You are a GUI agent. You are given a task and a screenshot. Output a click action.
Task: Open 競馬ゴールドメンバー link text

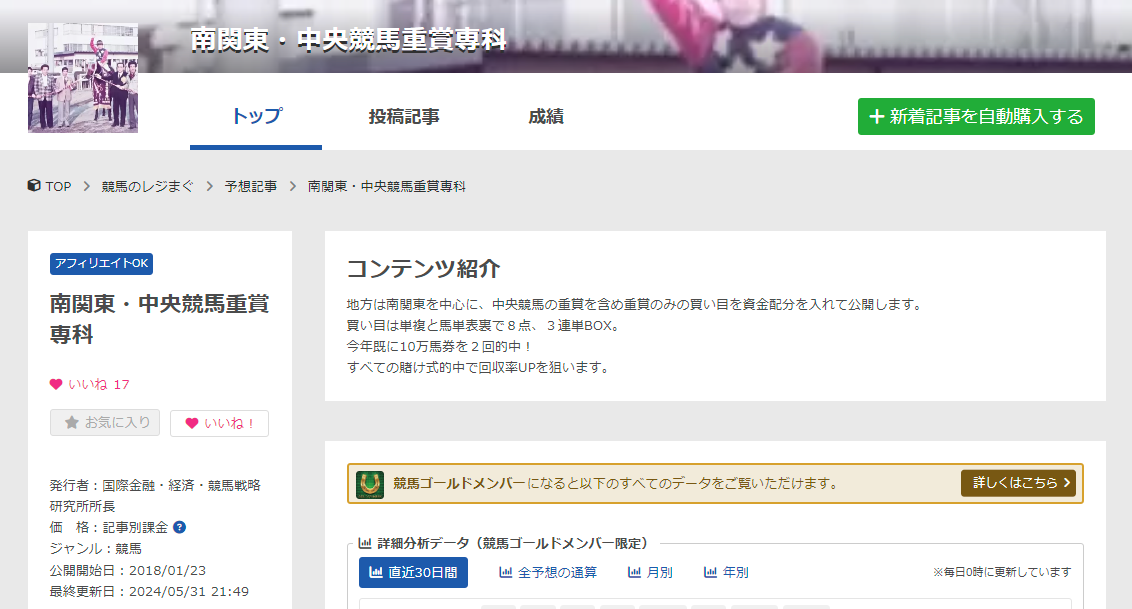coord(458,483)
